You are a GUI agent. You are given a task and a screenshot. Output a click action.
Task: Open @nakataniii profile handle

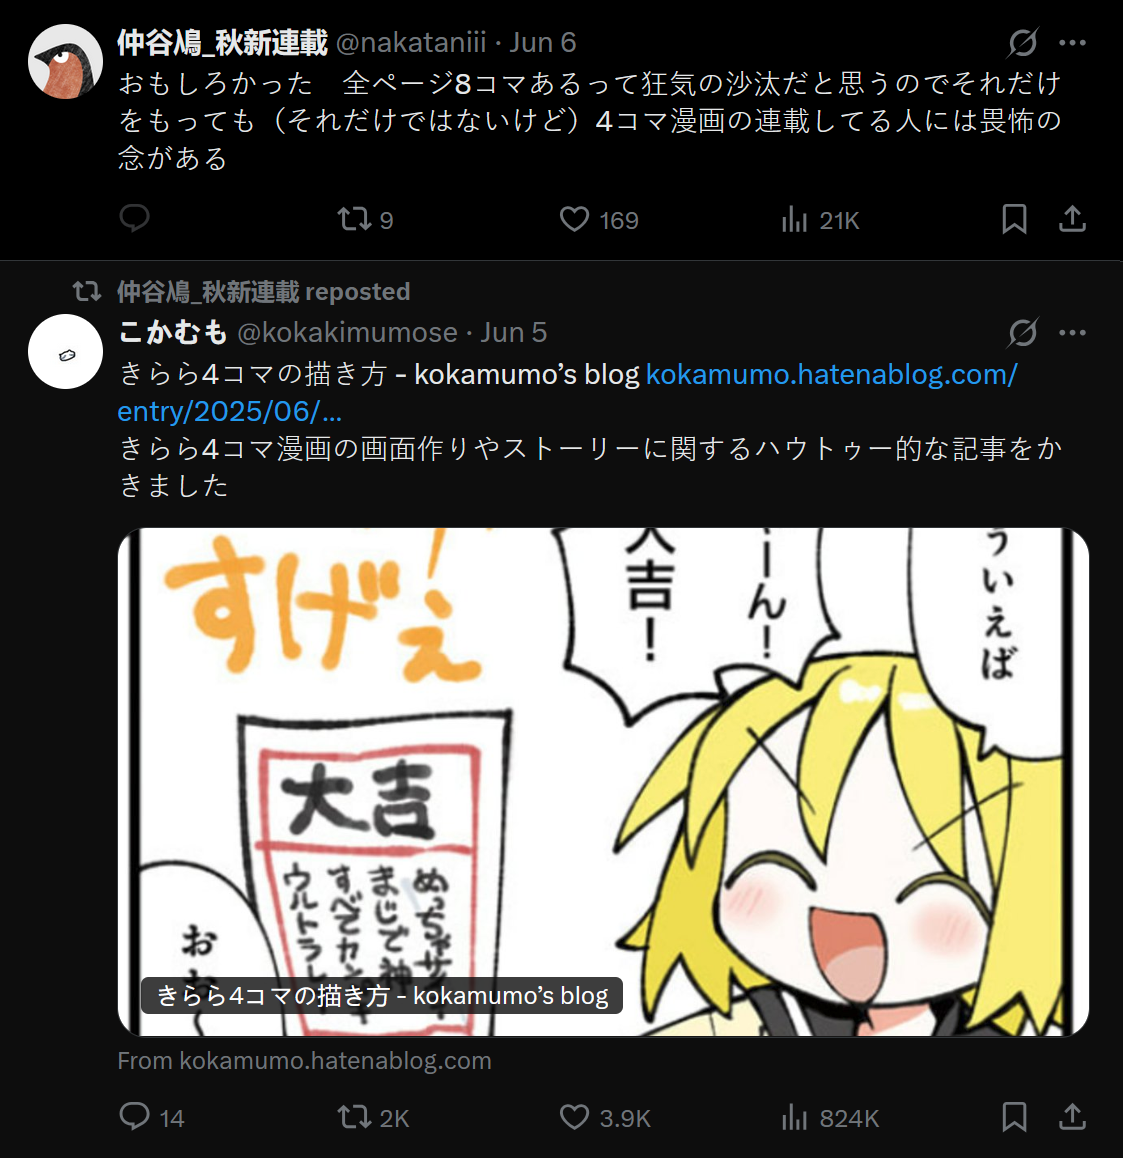click(x=411, y=43)
